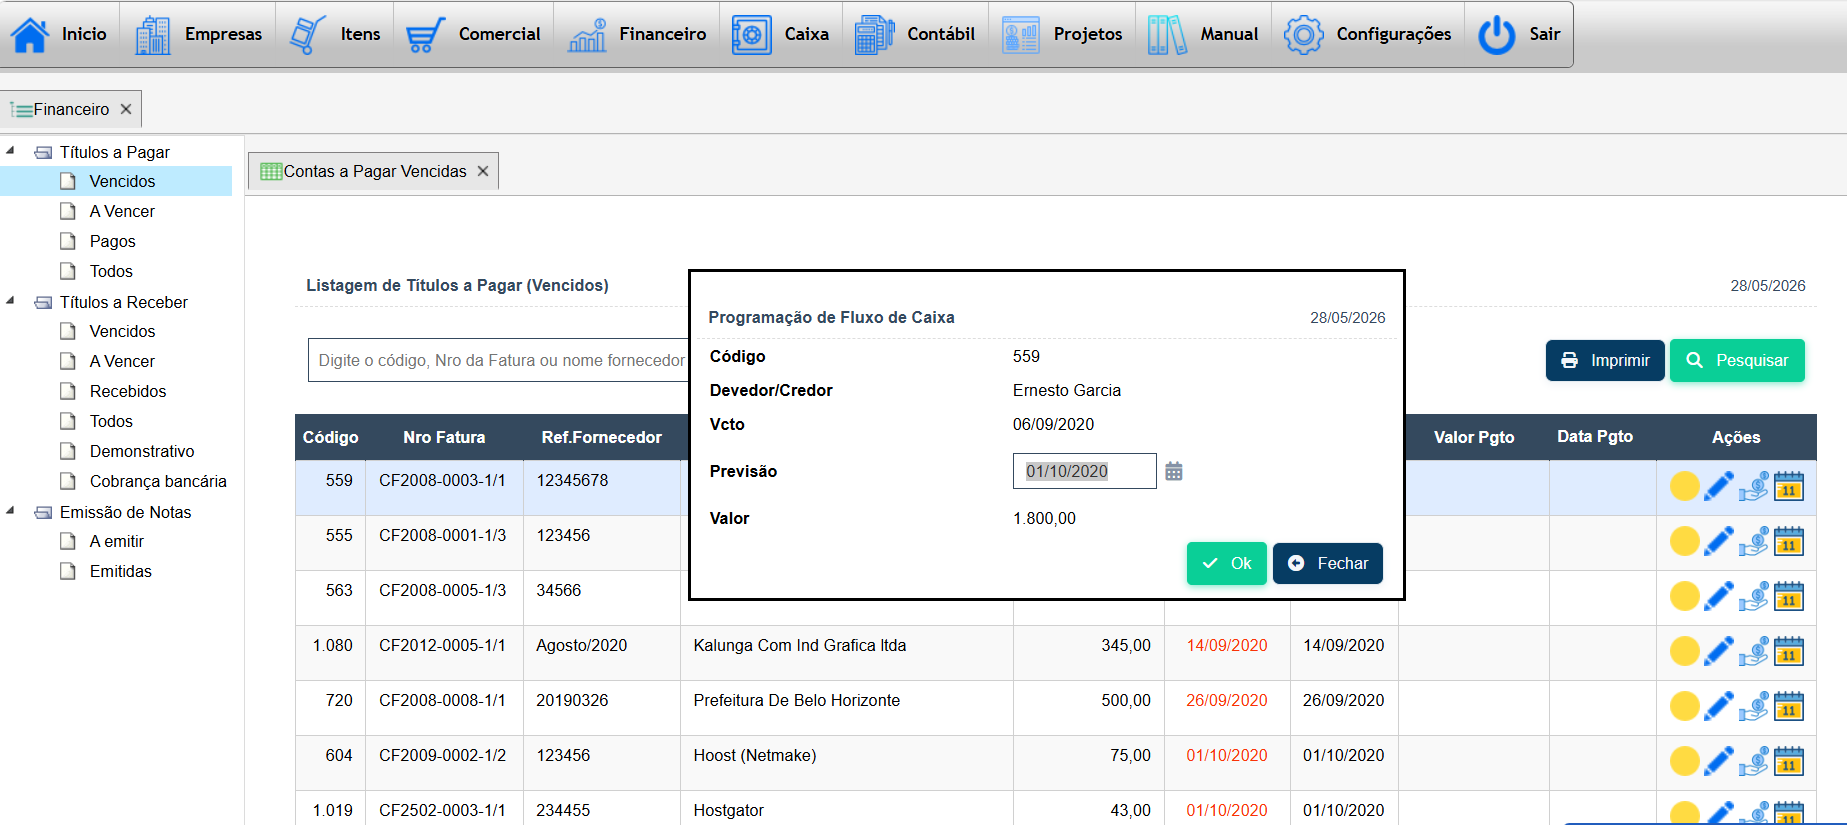Close the Contas a Pagar Vencidas tab
This screenshot has height=825, width=1847.
(483, 171)
